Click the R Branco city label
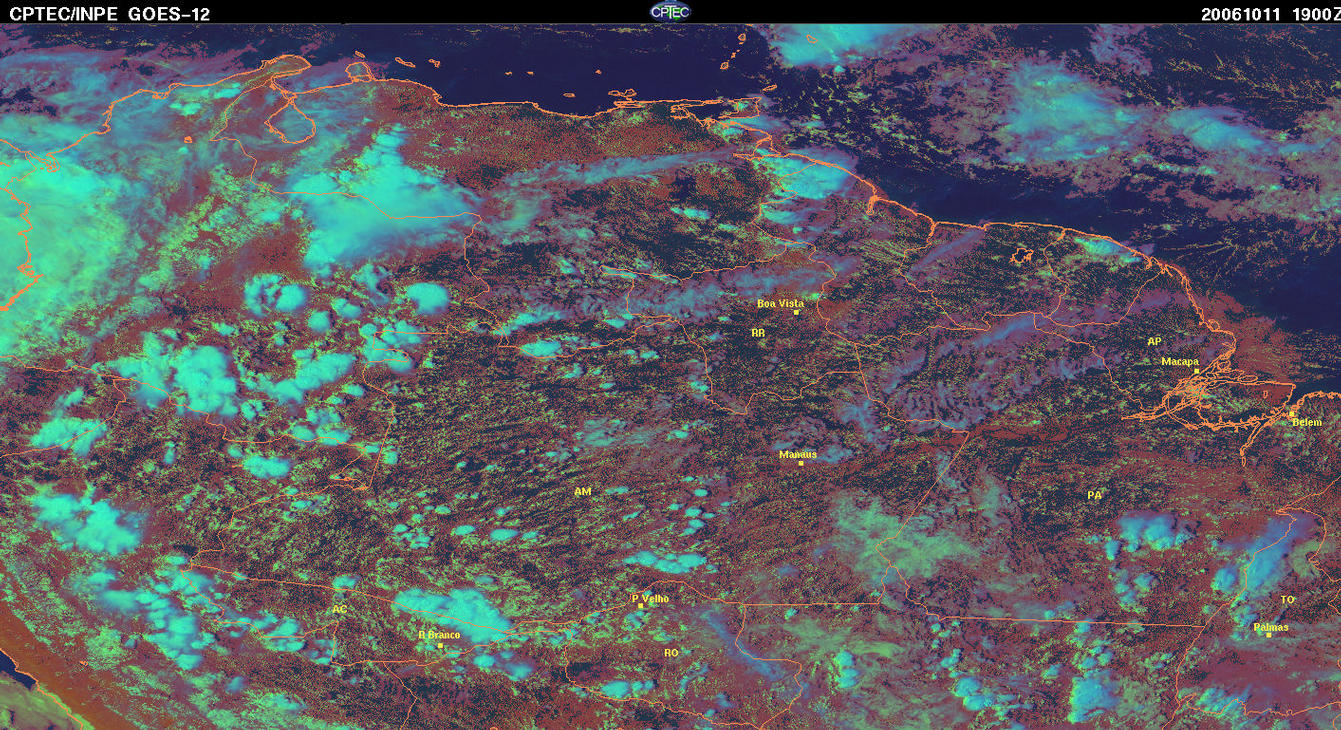 pyautogui.click(x=439, y=635)
